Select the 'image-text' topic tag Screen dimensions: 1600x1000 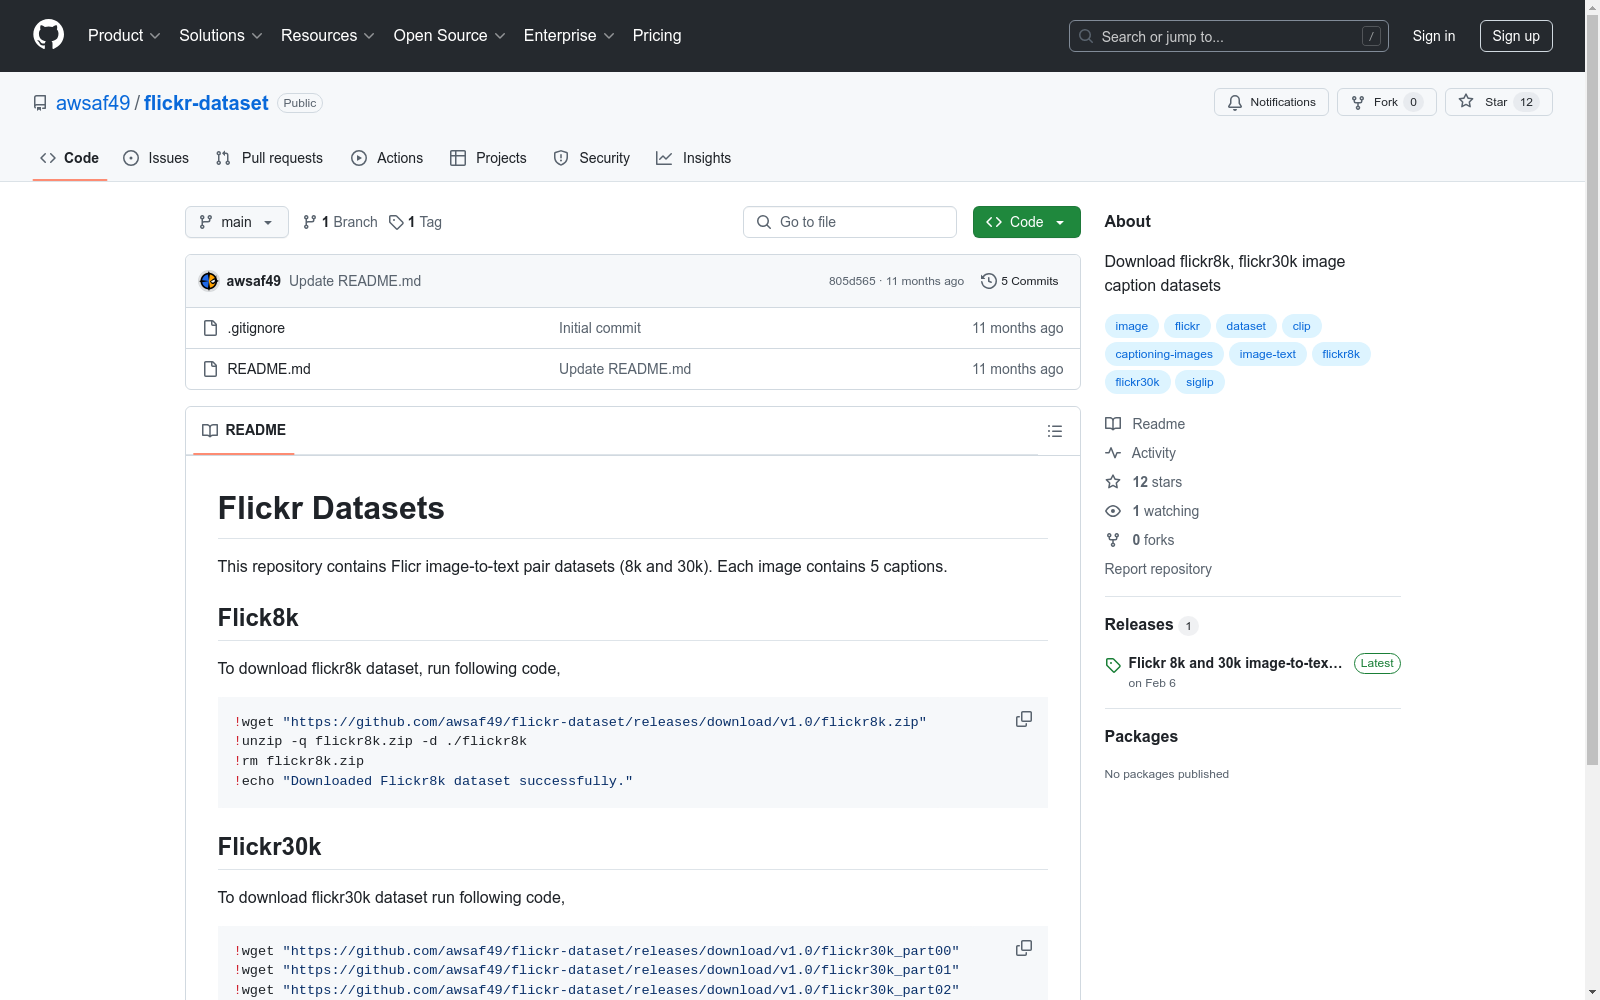point(1267,354)
